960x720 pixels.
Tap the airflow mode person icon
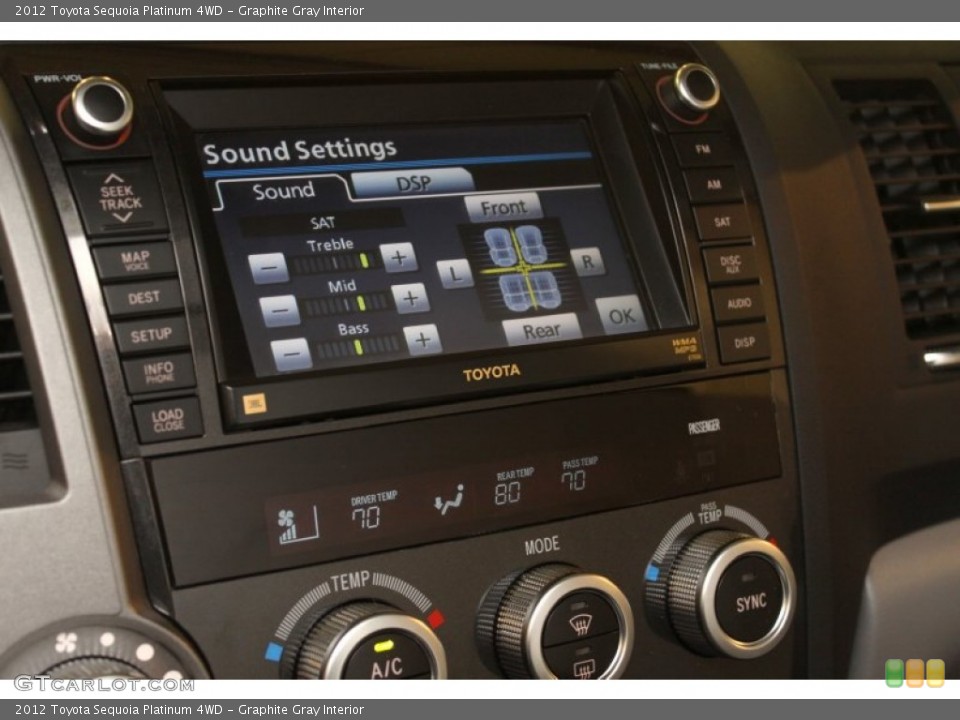(449, 500)
